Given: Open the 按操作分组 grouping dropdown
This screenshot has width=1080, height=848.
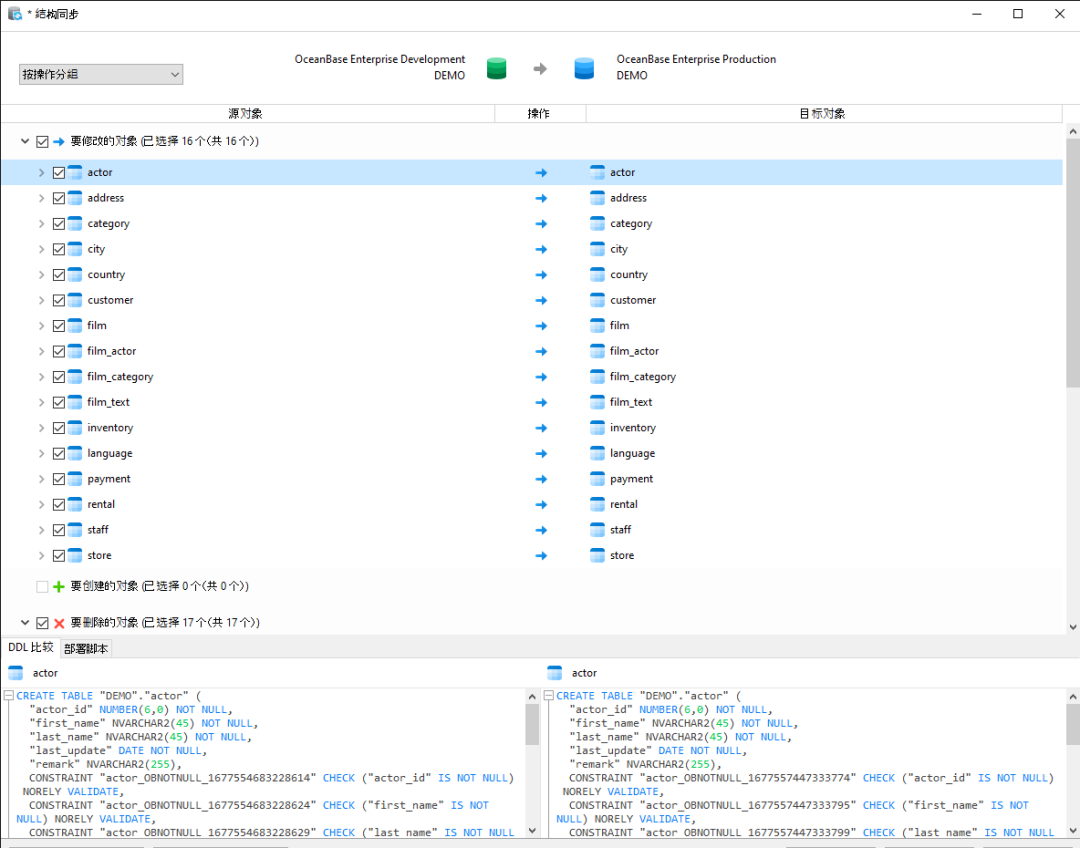Looking at the screenshot, I should tap(101, 74).
